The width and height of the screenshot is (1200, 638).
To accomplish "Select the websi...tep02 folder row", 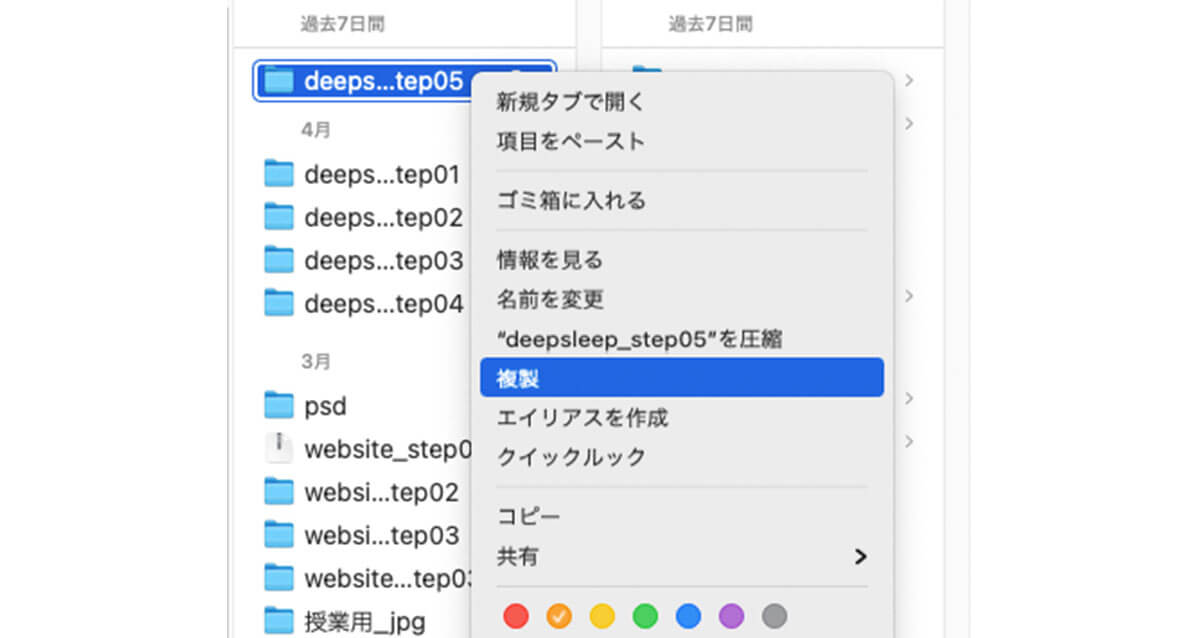I will point(380,492).
